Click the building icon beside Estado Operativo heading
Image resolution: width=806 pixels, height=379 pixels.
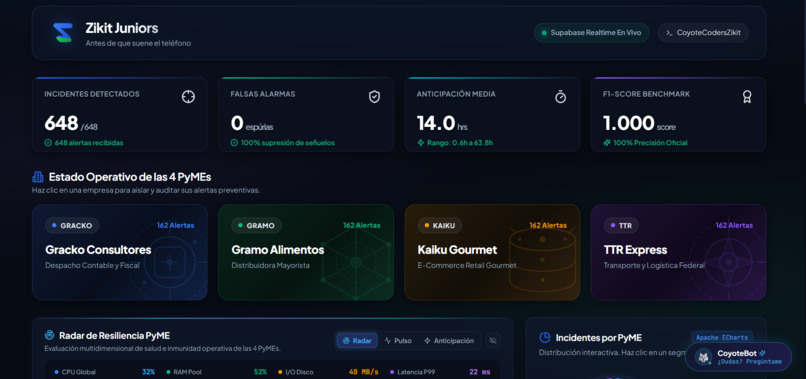point(38,177)
